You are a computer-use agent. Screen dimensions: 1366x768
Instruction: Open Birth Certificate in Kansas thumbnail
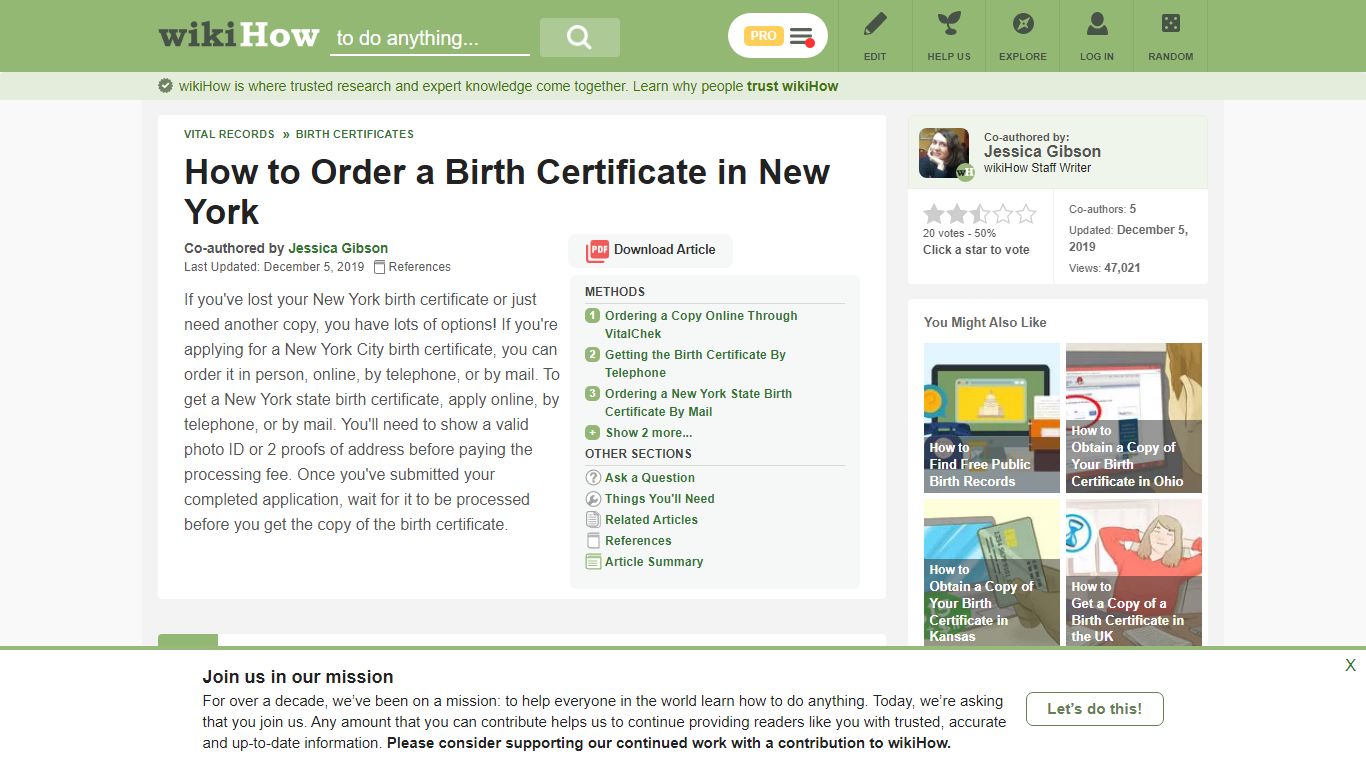point(992,574)
